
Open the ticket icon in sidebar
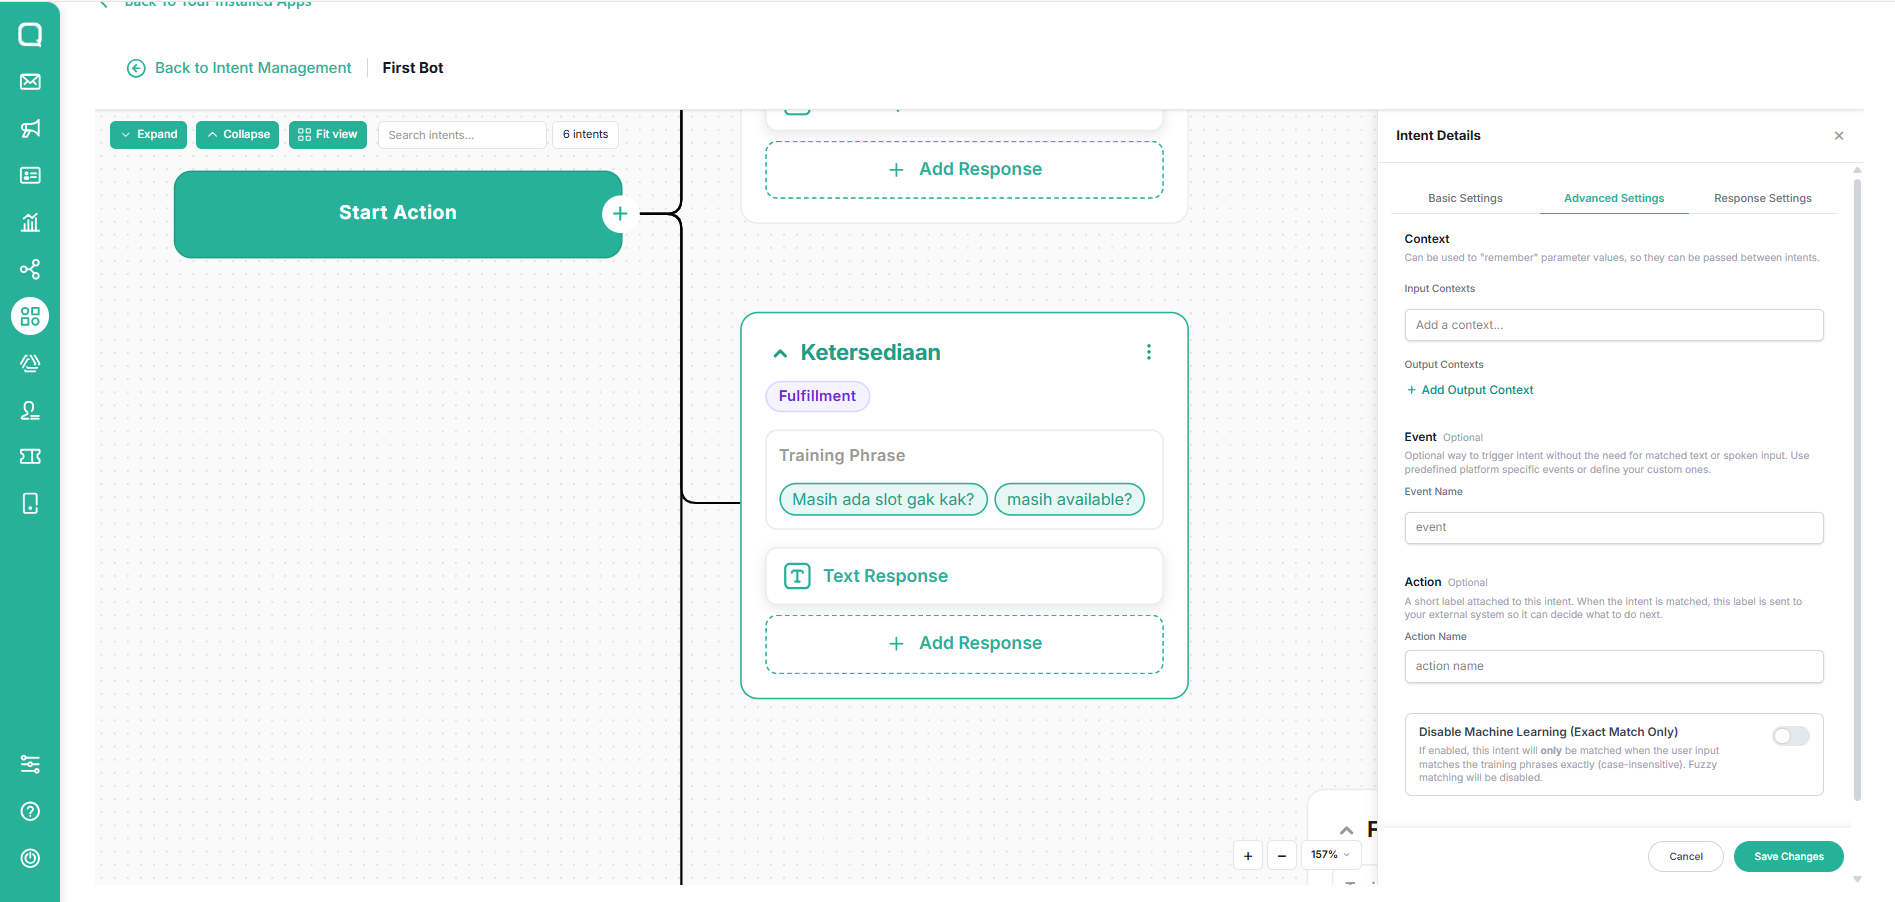pyautogui.click(x=30, y=456)
